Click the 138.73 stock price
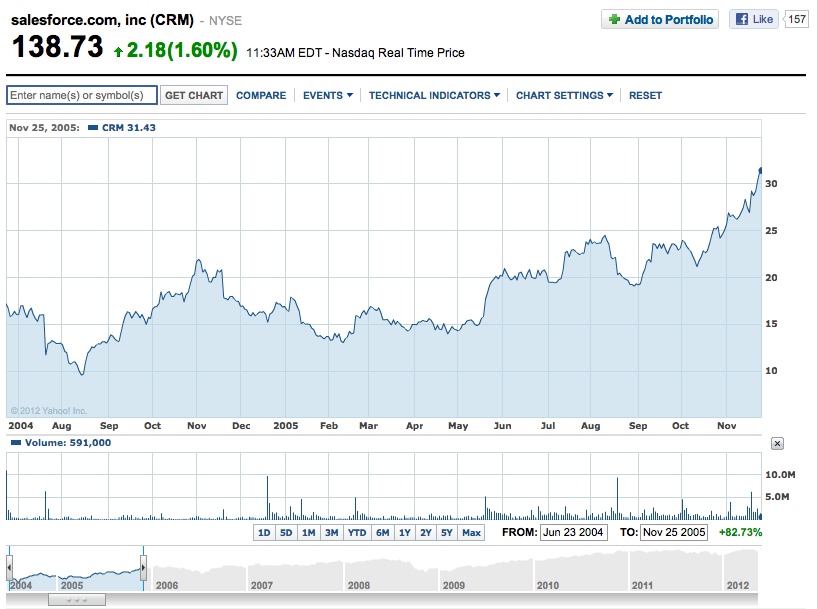Screen dimensions: 817x609 click(x=57, y=46)
